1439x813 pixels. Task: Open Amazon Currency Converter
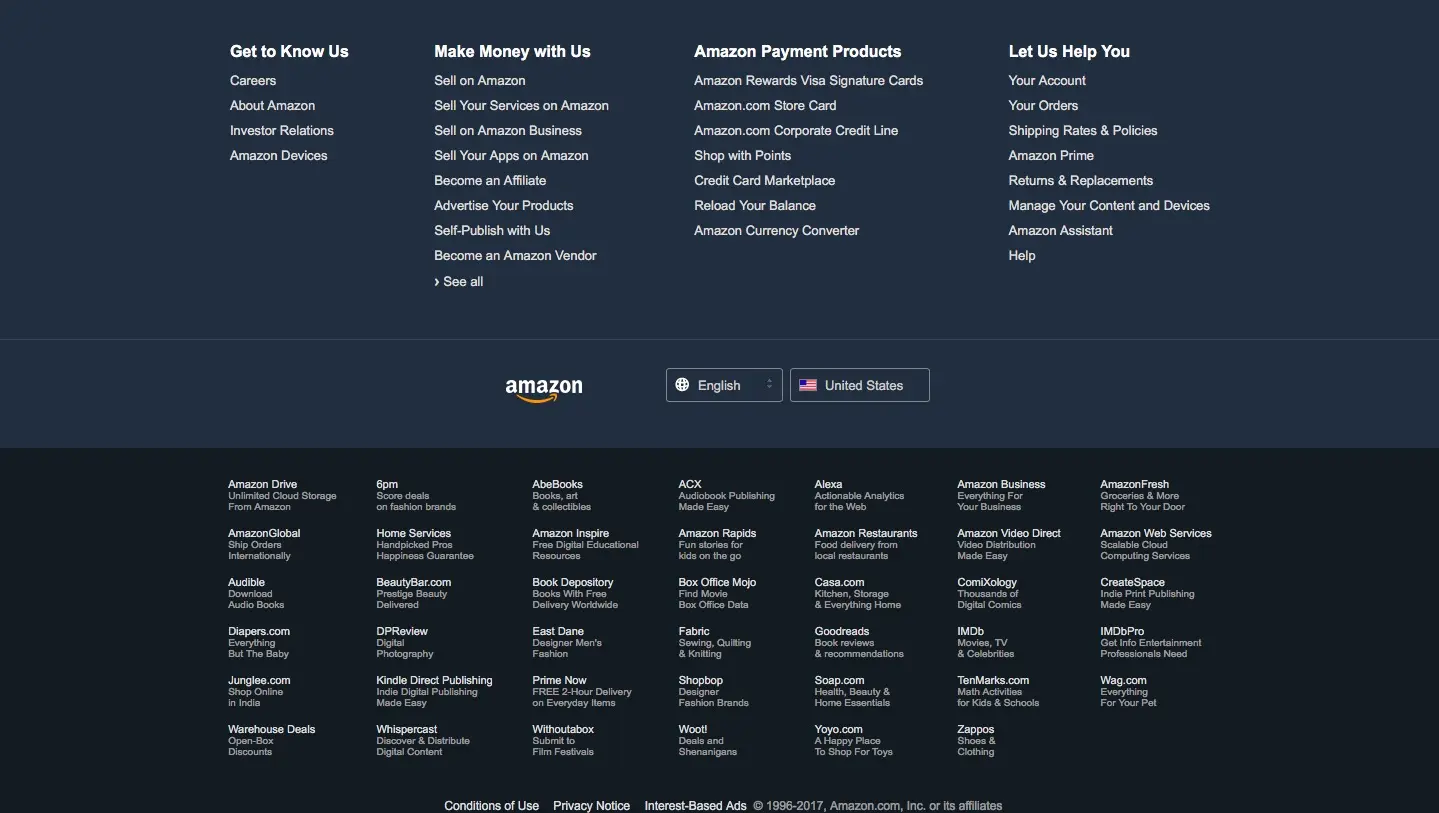(x=777, y=231)
